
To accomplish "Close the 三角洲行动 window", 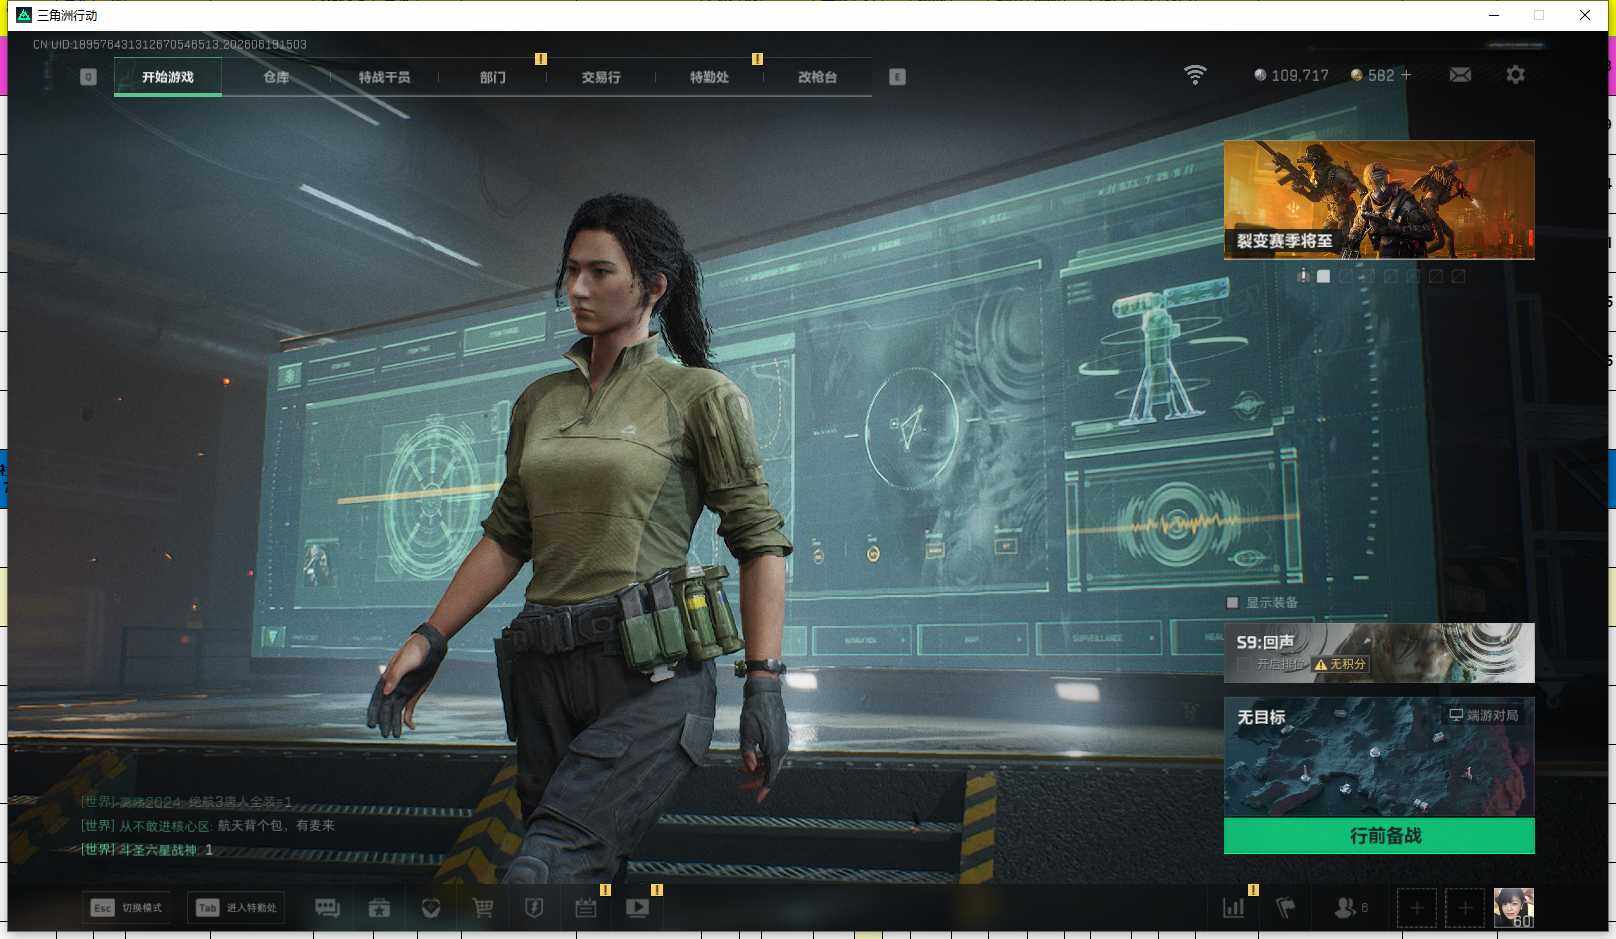I will pos(1585,15).
